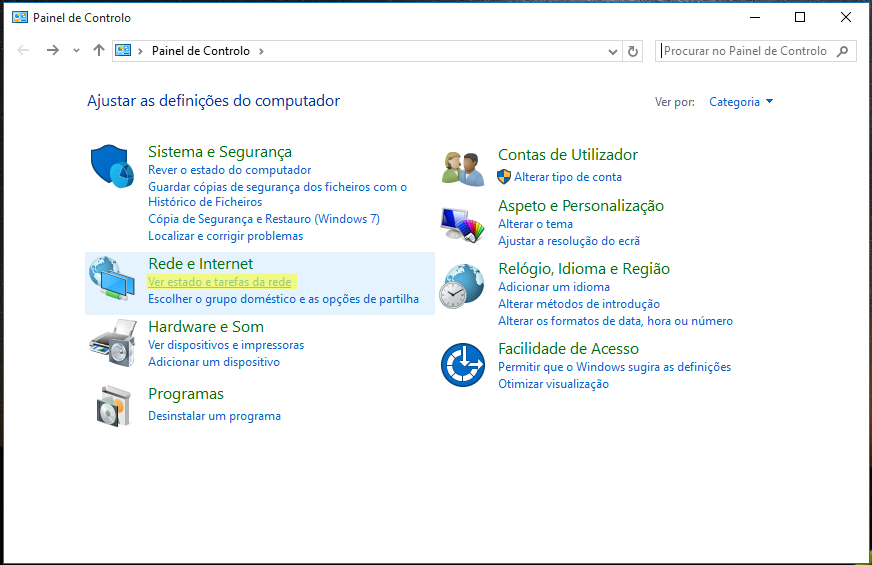Click the Painel de Controlo breadcrumb

pos(201,51)
